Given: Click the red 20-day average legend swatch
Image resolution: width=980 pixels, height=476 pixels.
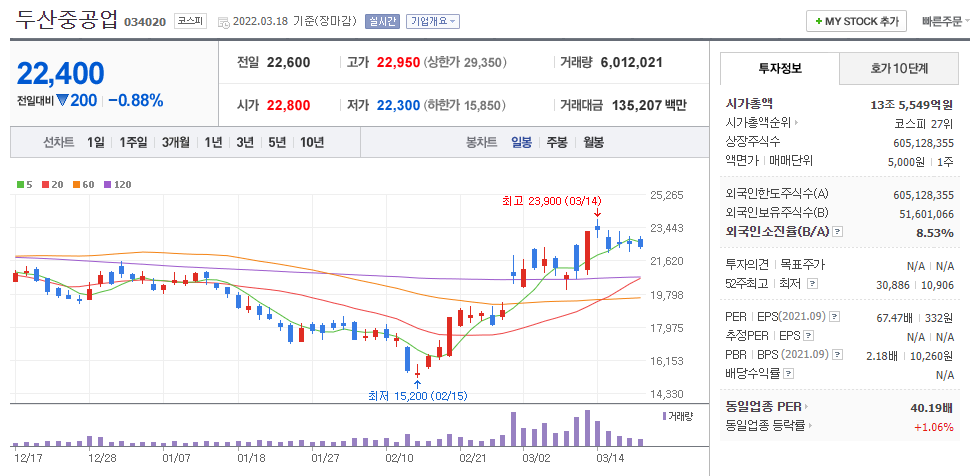Looking at the screenshot, I should tap(45, 185).
